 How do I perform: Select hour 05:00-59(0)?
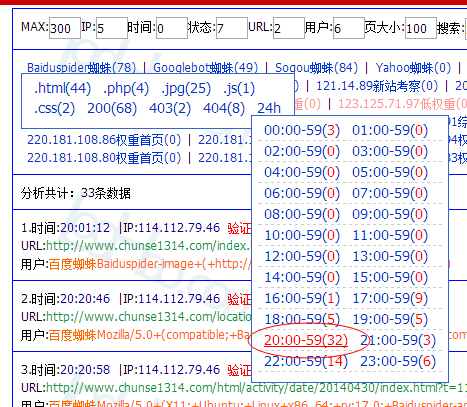tap(390, 172)
